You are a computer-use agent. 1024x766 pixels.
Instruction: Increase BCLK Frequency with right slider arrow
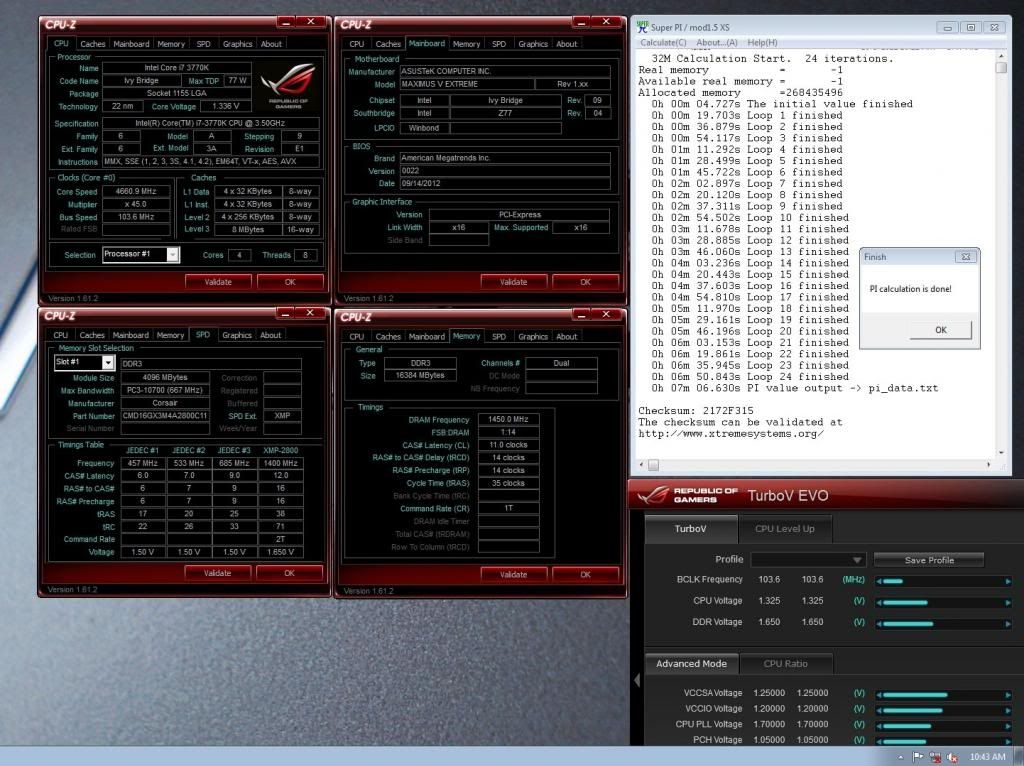pyautogui.click(x=1008, y=581)
